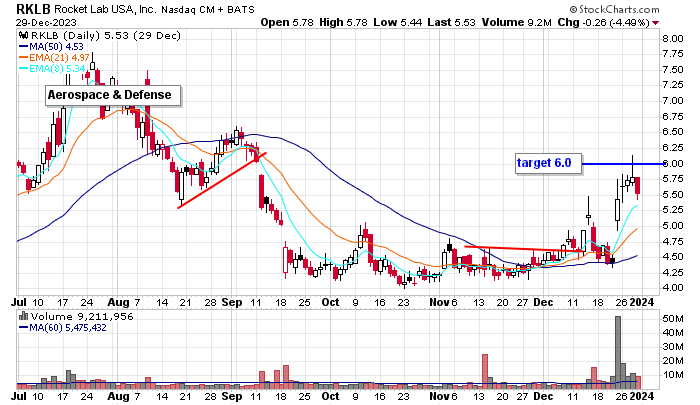700x405 pixels.
Task: Click the last red candlestick of Dec 29
Action: [x=638, y=187]
